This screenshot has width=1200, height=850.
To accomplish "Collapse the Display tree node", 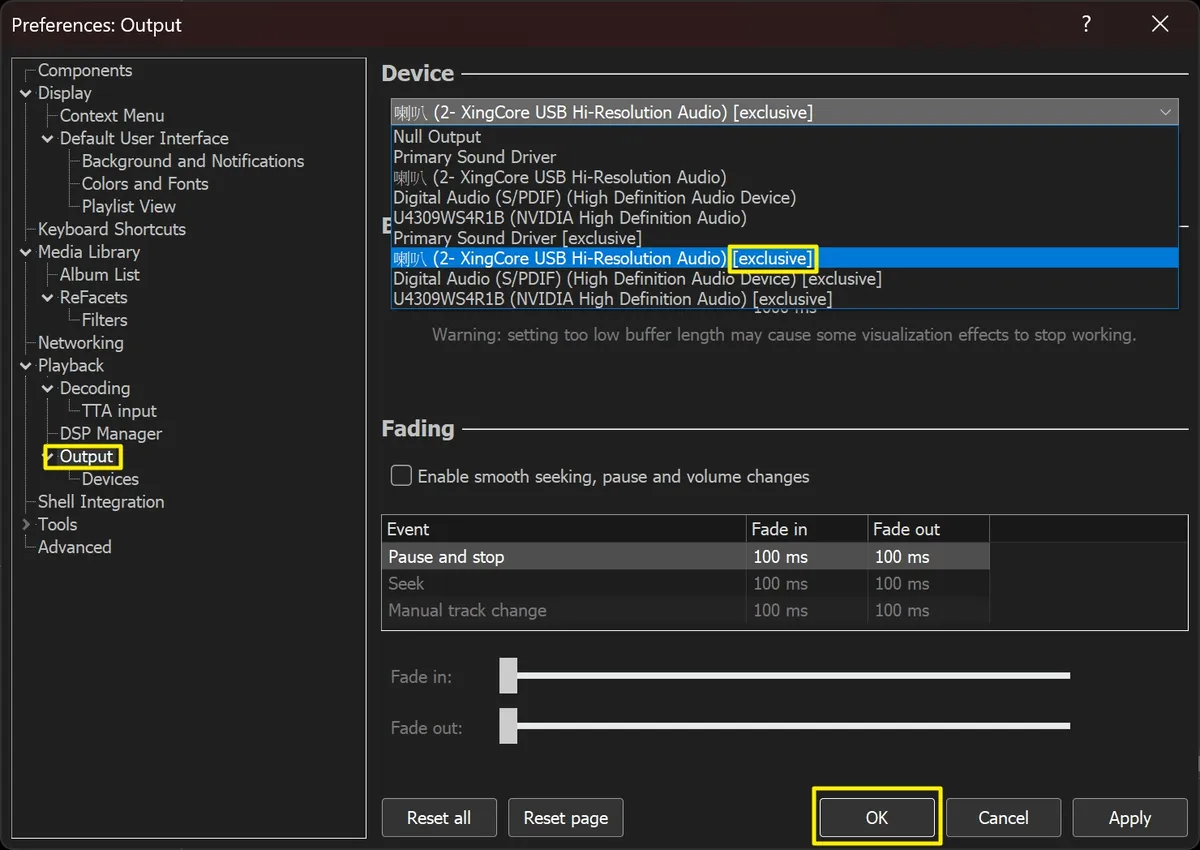I will [x=26, y=93].
